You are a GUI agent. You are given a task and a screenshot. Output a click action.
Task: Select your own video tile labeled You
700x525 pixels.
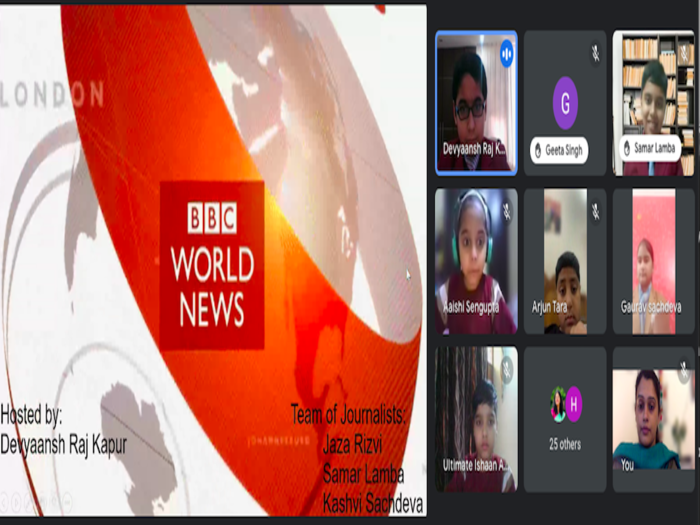tap(654, 420)
